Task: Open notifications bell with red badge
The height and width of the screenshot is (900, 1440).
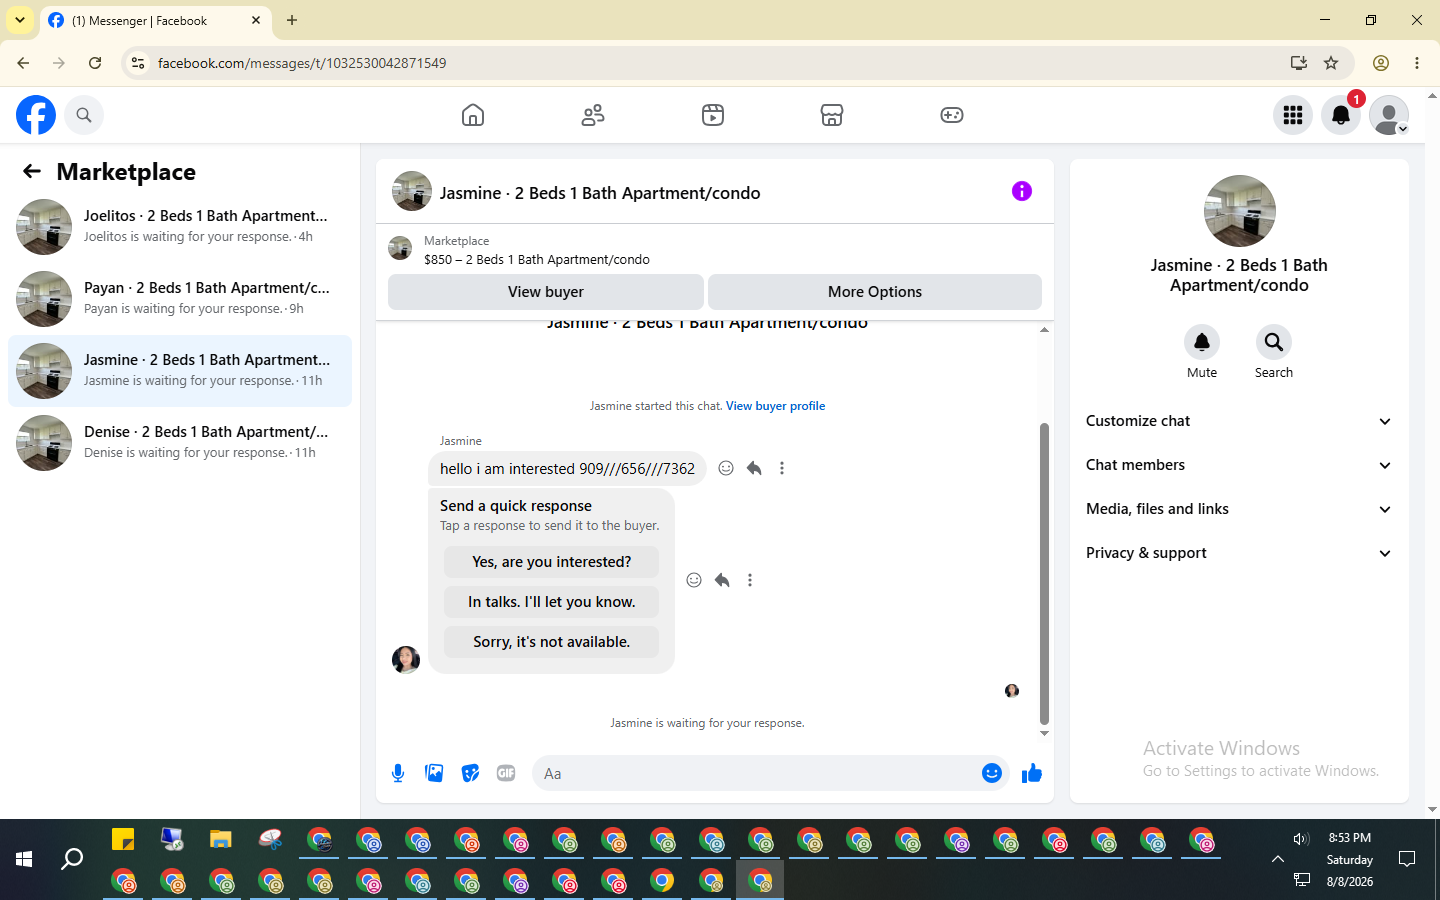Action: click(x=1341, y=115)
